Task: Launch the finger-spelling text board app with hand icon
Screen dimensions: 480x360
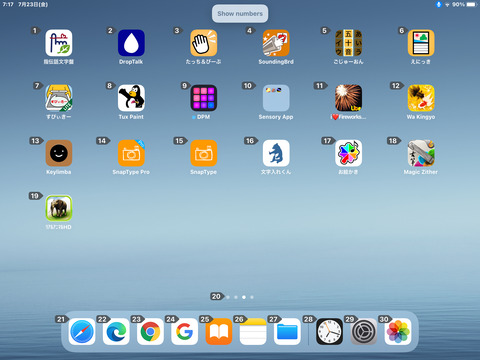Action: [x=59, y=43]
